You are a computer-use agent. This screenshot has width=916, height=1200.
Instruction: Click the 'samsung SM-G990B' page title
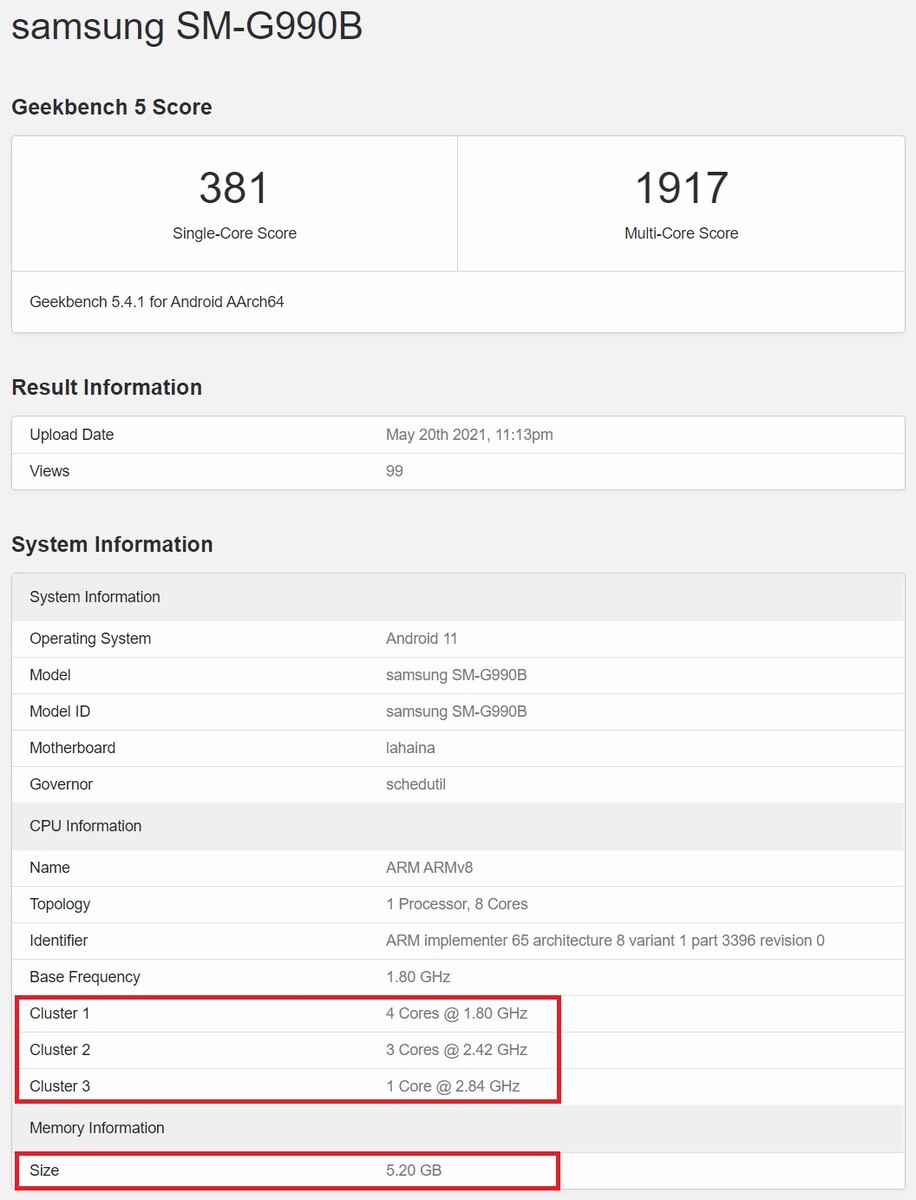click(187, 27)
